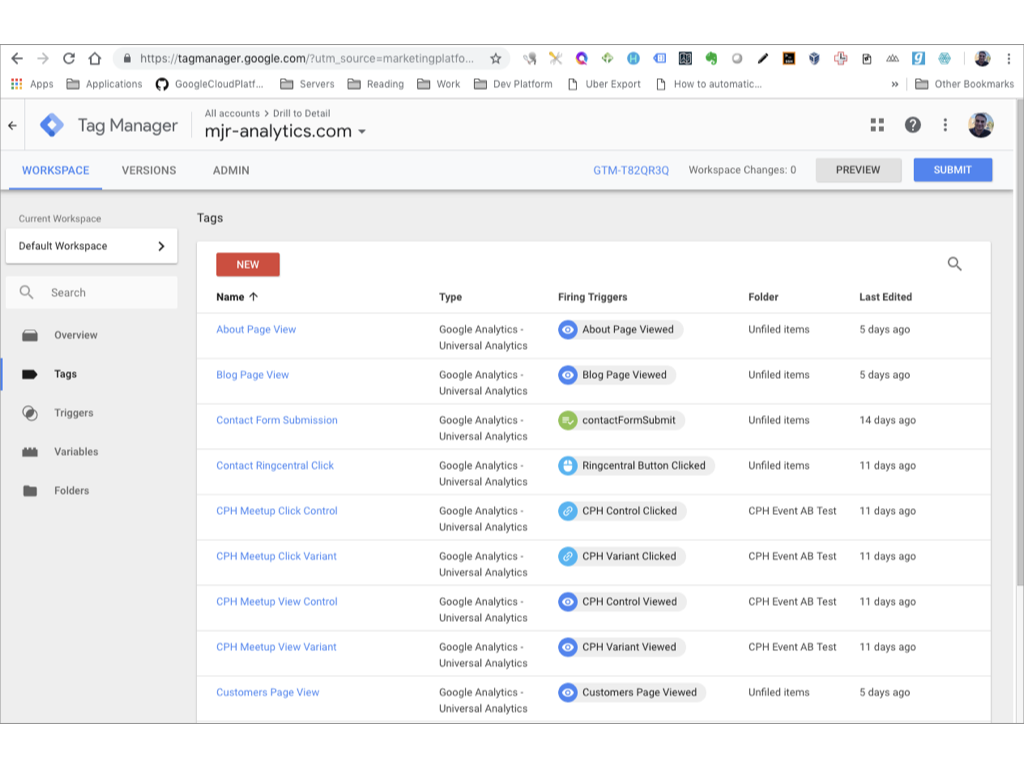The height and width of the screenshot is (768, 1024).
Task: Click the red NEW tag button
Action: [248, 264]
